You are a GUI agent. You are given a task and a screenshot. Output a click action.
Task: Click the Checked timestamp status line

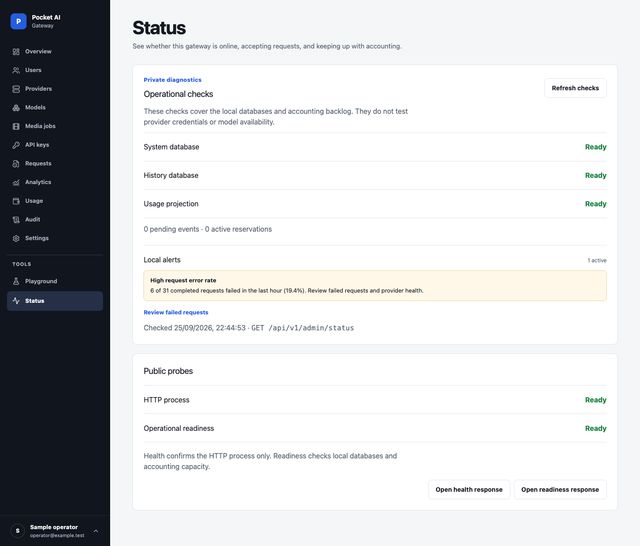pos(249,328)
